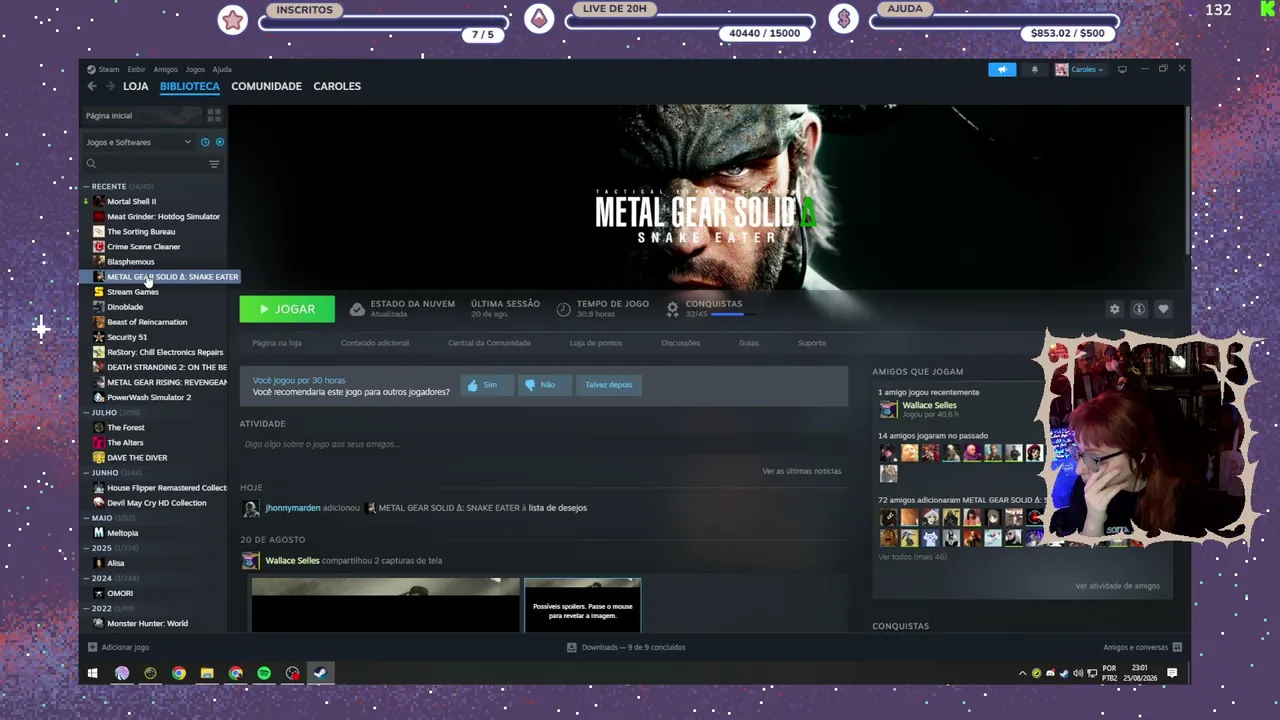Open Ver as últimas notícias link
This screenshot has height=720, width=1280.
click(802, 471)
